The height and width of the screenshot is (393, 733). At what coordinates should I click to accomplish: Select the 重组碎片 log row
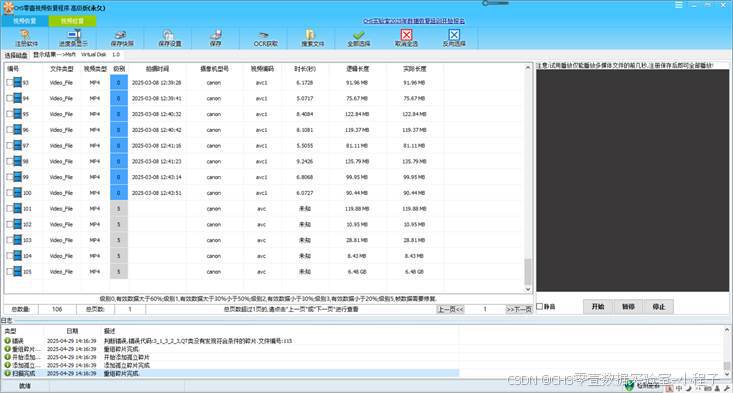(231, 349)
